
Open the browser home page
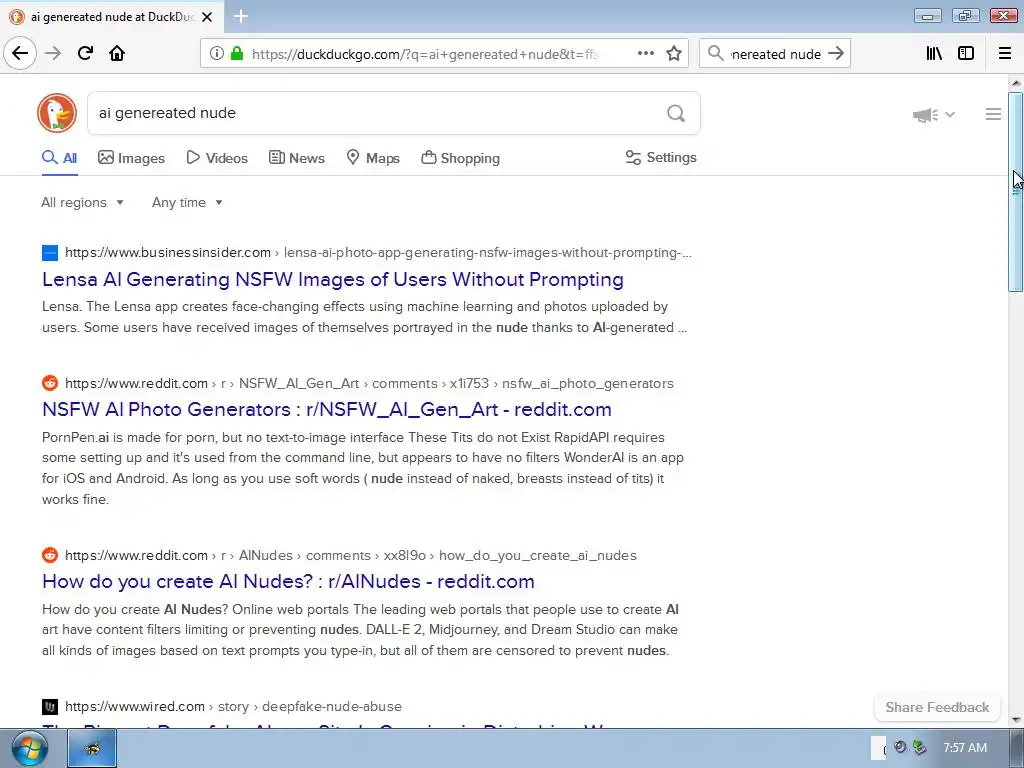117,53
